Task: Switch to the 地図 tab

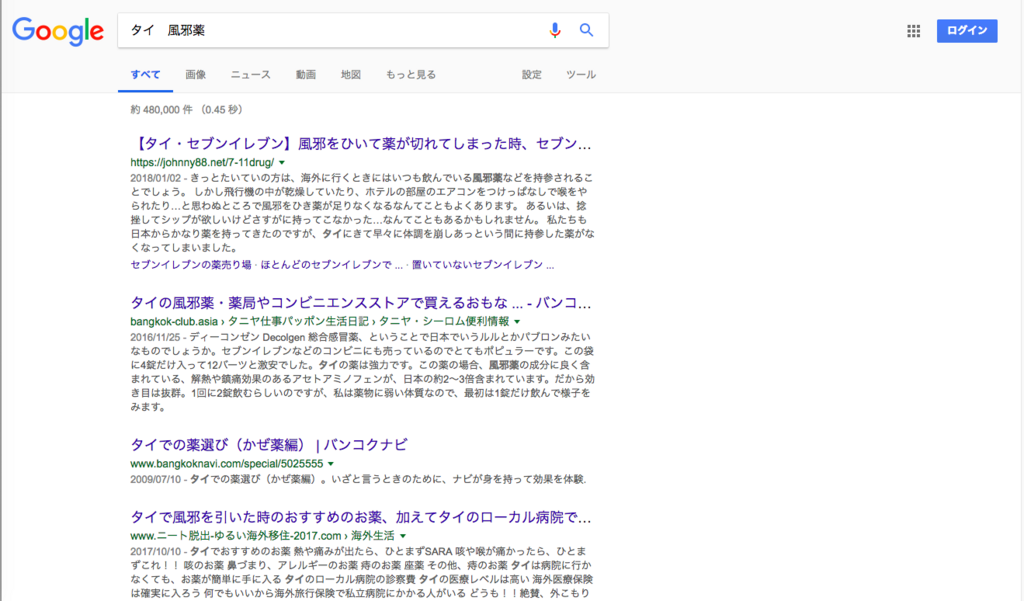Action: (351, 74)
